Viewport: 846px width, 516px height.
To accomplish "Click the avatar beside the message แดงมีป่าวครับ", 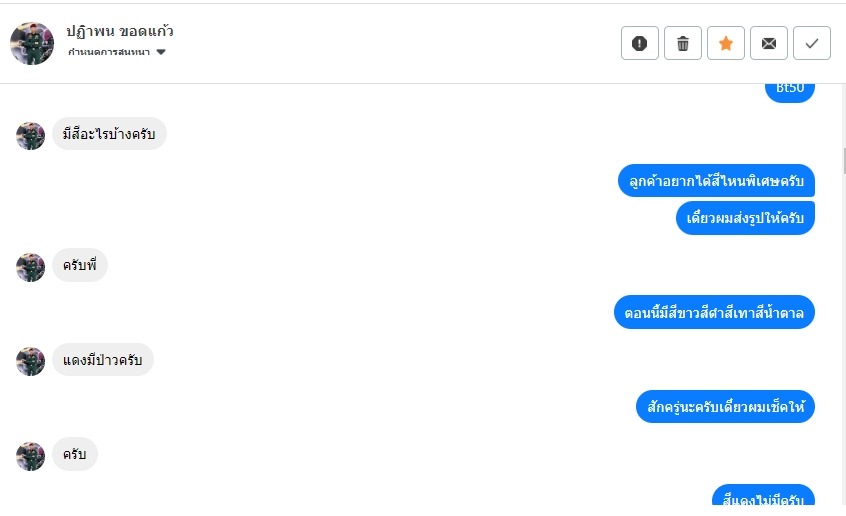I will 31,361.
